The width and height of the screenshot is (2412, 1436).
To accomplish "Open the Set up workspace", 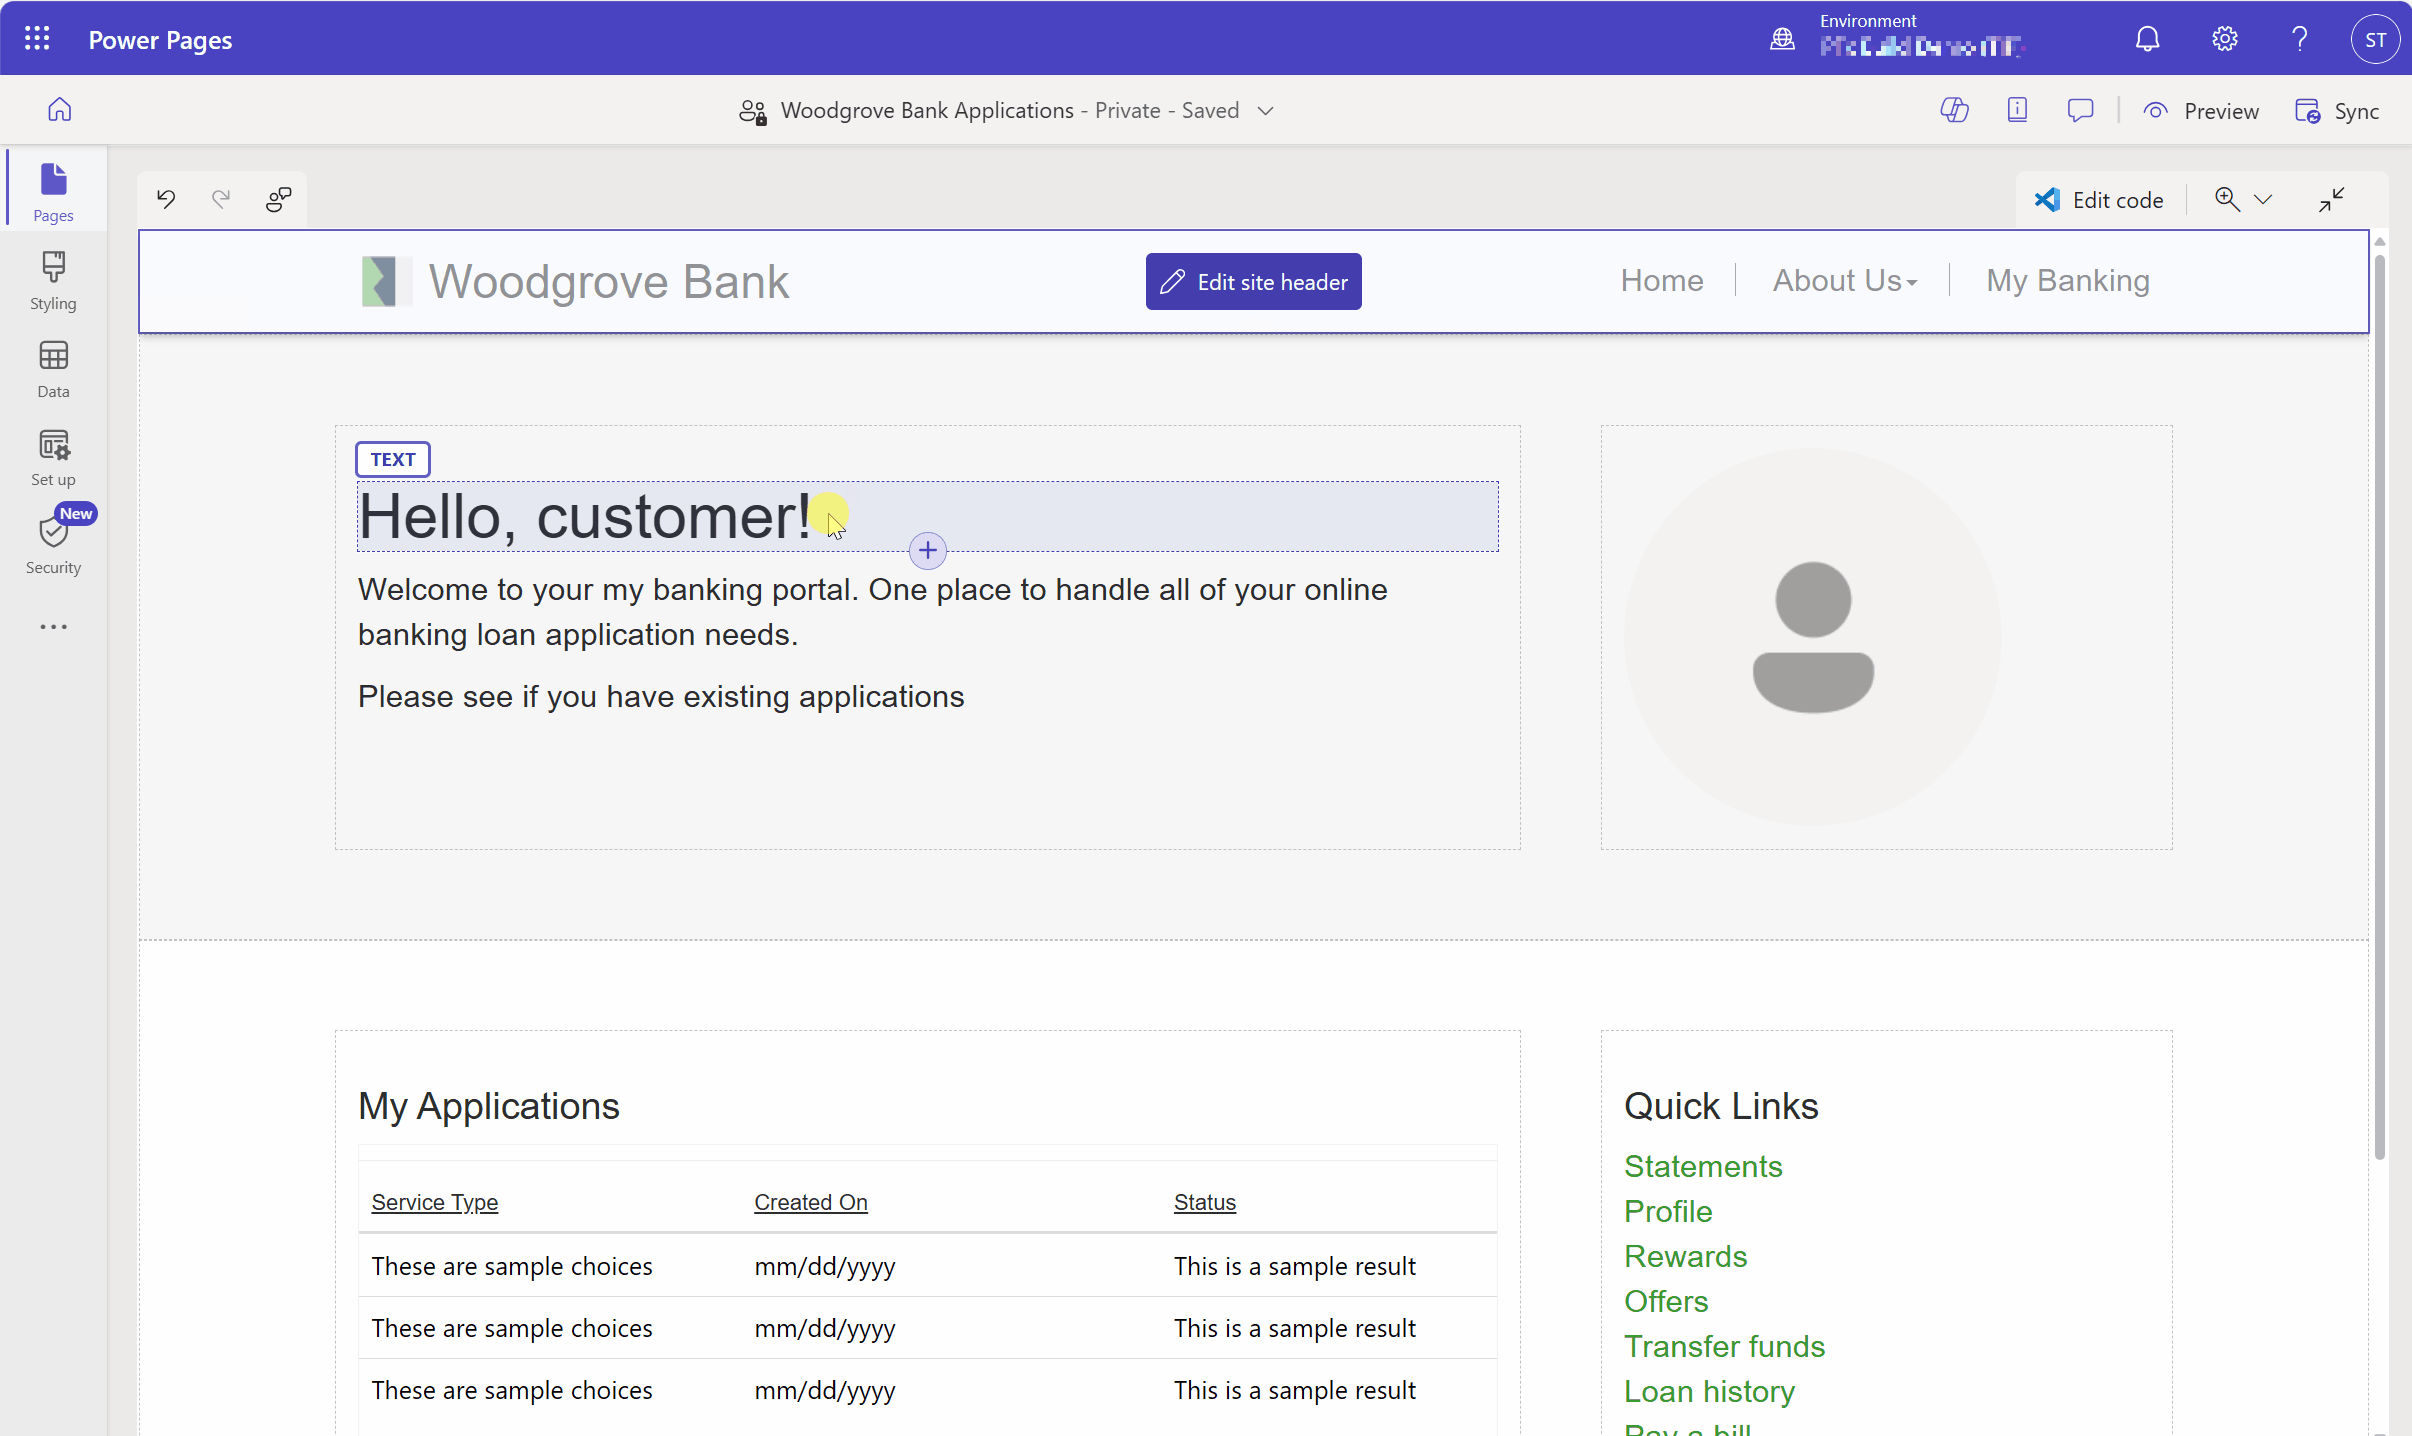I will coord(53,456).
